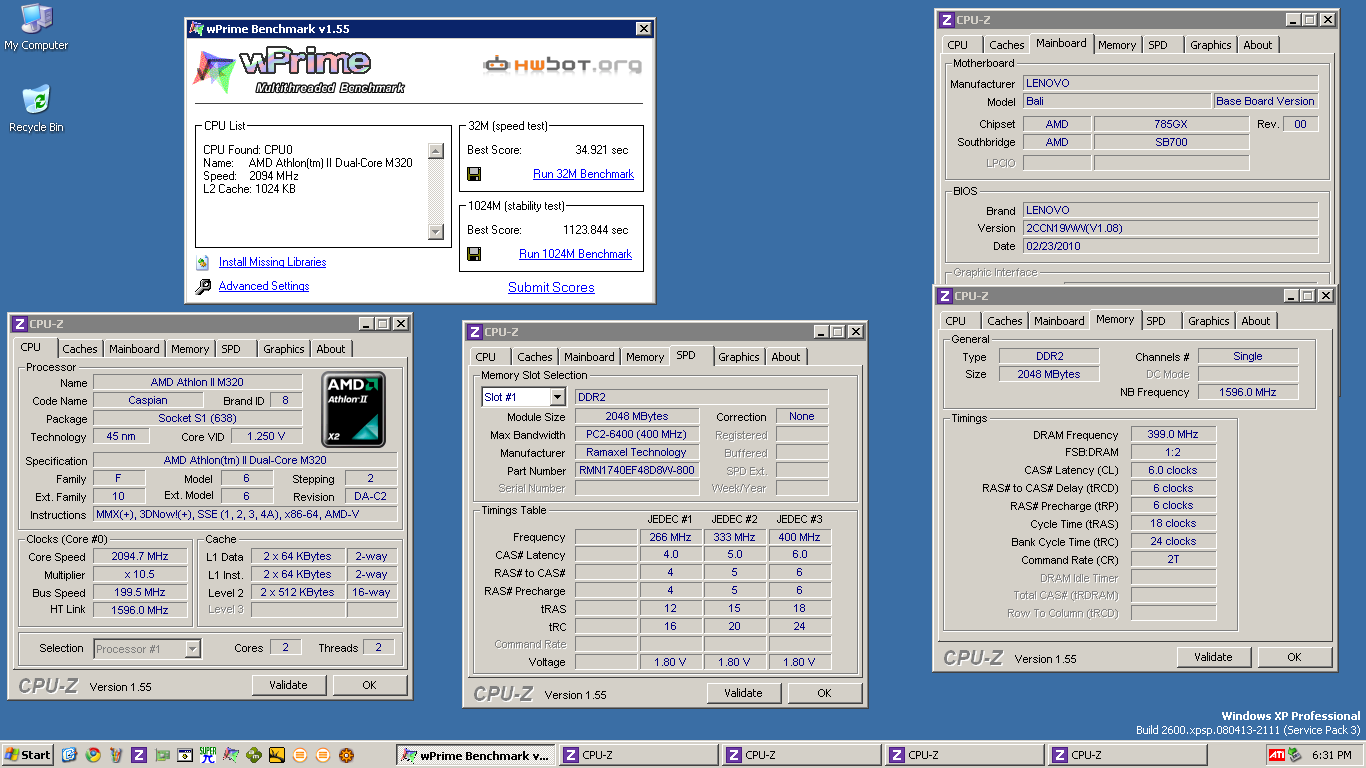Click Run 32M Benchmark link
1366x768 pixels.
[583, 174]
